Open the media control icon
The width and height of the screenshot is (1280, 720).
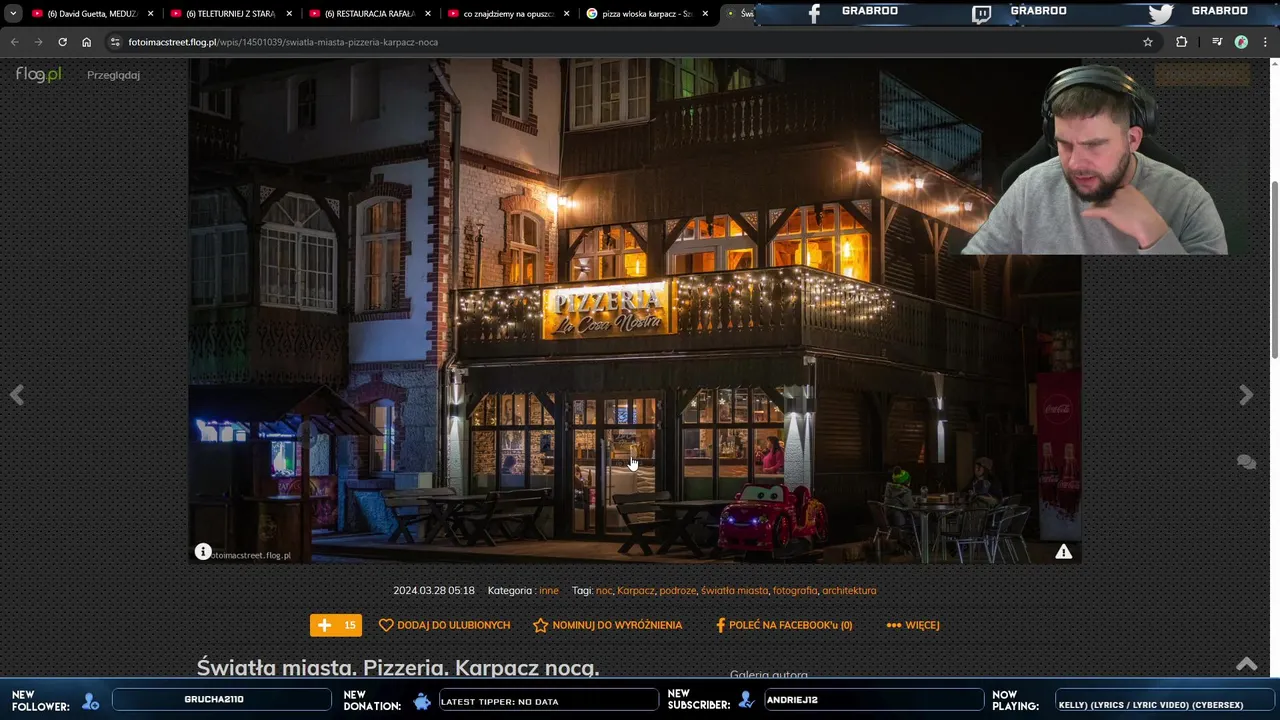1217,42
